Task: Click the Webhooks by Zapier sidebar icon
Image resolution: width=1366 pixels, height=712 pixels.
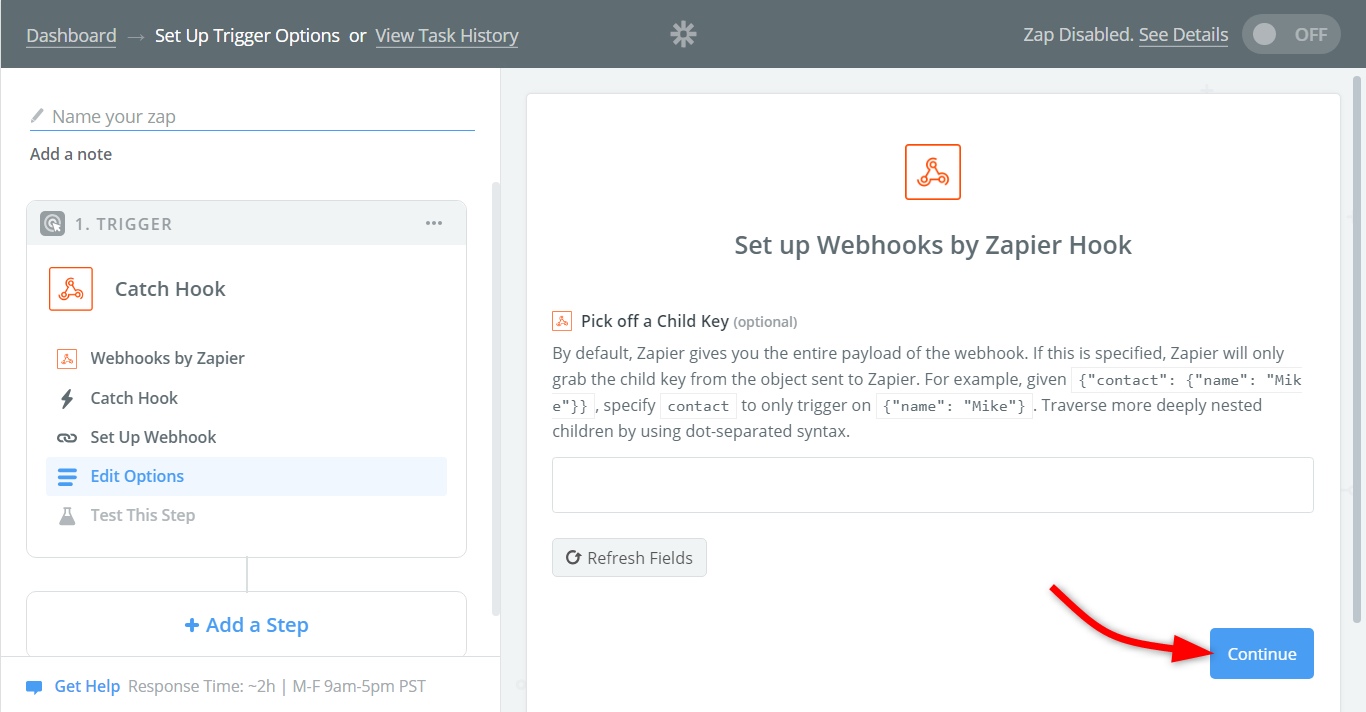Action: pos(67,358)
